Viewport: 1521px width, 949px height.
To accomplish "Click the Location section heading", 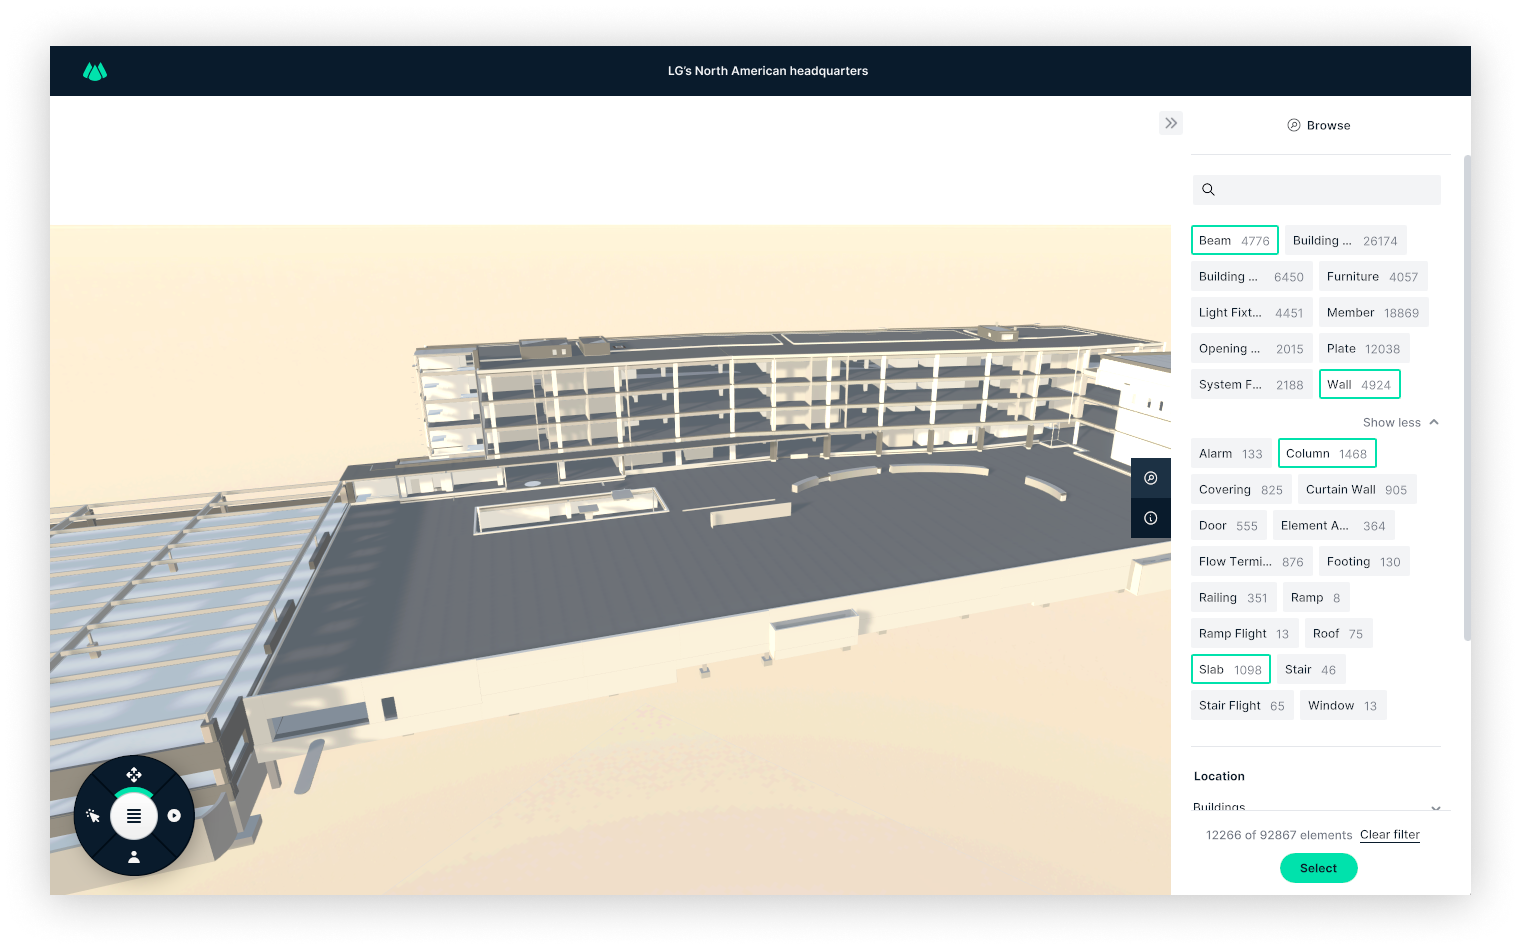I will tap(1219, 776).
